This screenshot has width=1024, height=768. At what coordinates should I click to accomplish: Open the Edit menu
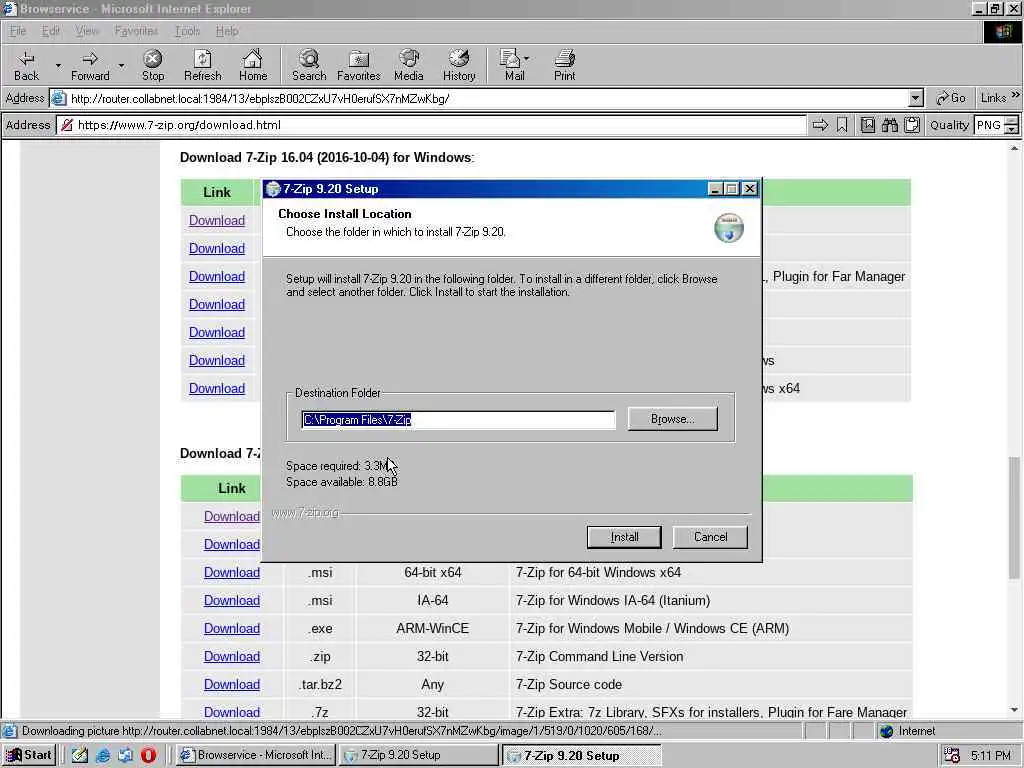(50, 31)
